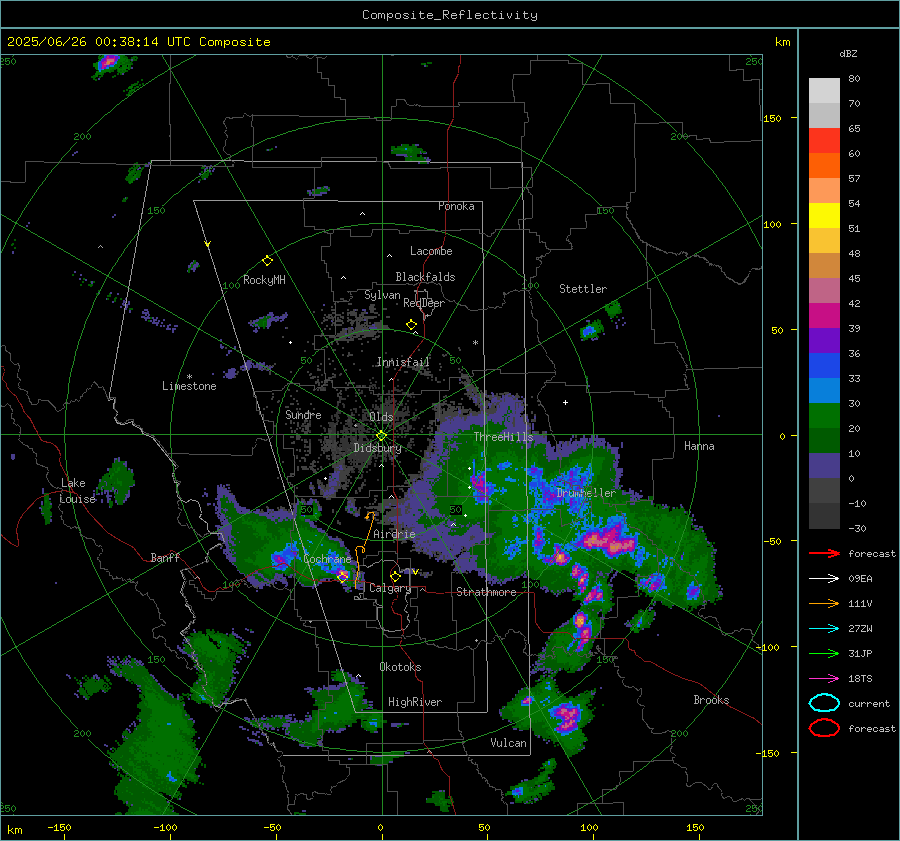Click the strong storm cell north of Vulcan
The height and width of the screenshot is (841, 900).
pyautogui.click(x=566, y=716)
